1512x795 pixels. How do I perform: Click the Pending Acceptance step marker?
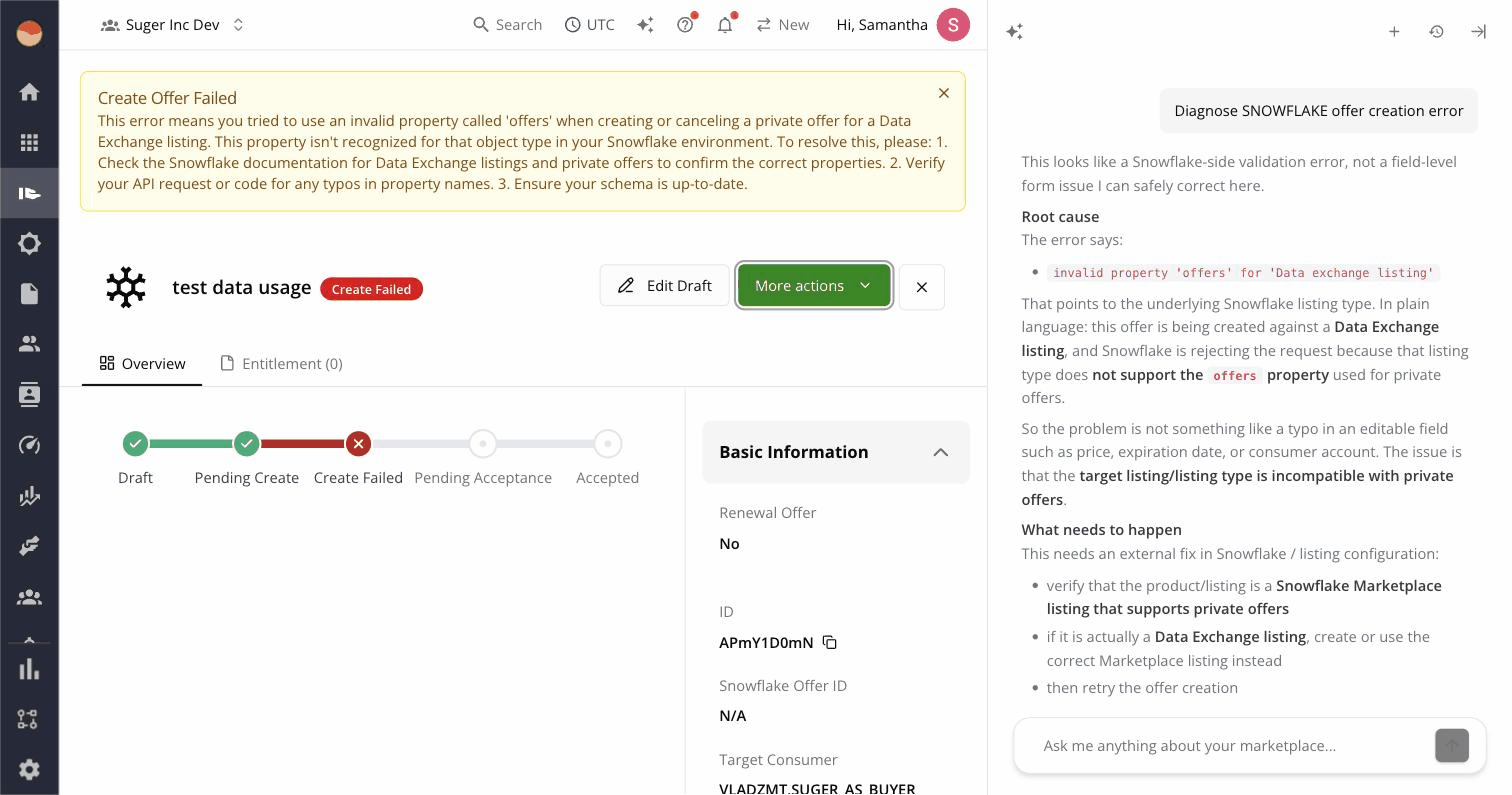483,443
